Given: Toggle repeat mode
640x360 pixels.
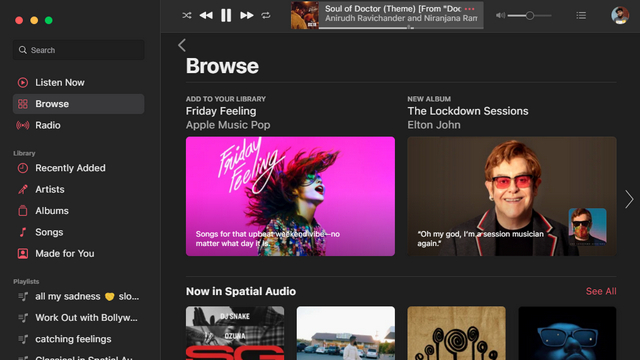Looking at the screenshot, I should click(x=266, y=16).
